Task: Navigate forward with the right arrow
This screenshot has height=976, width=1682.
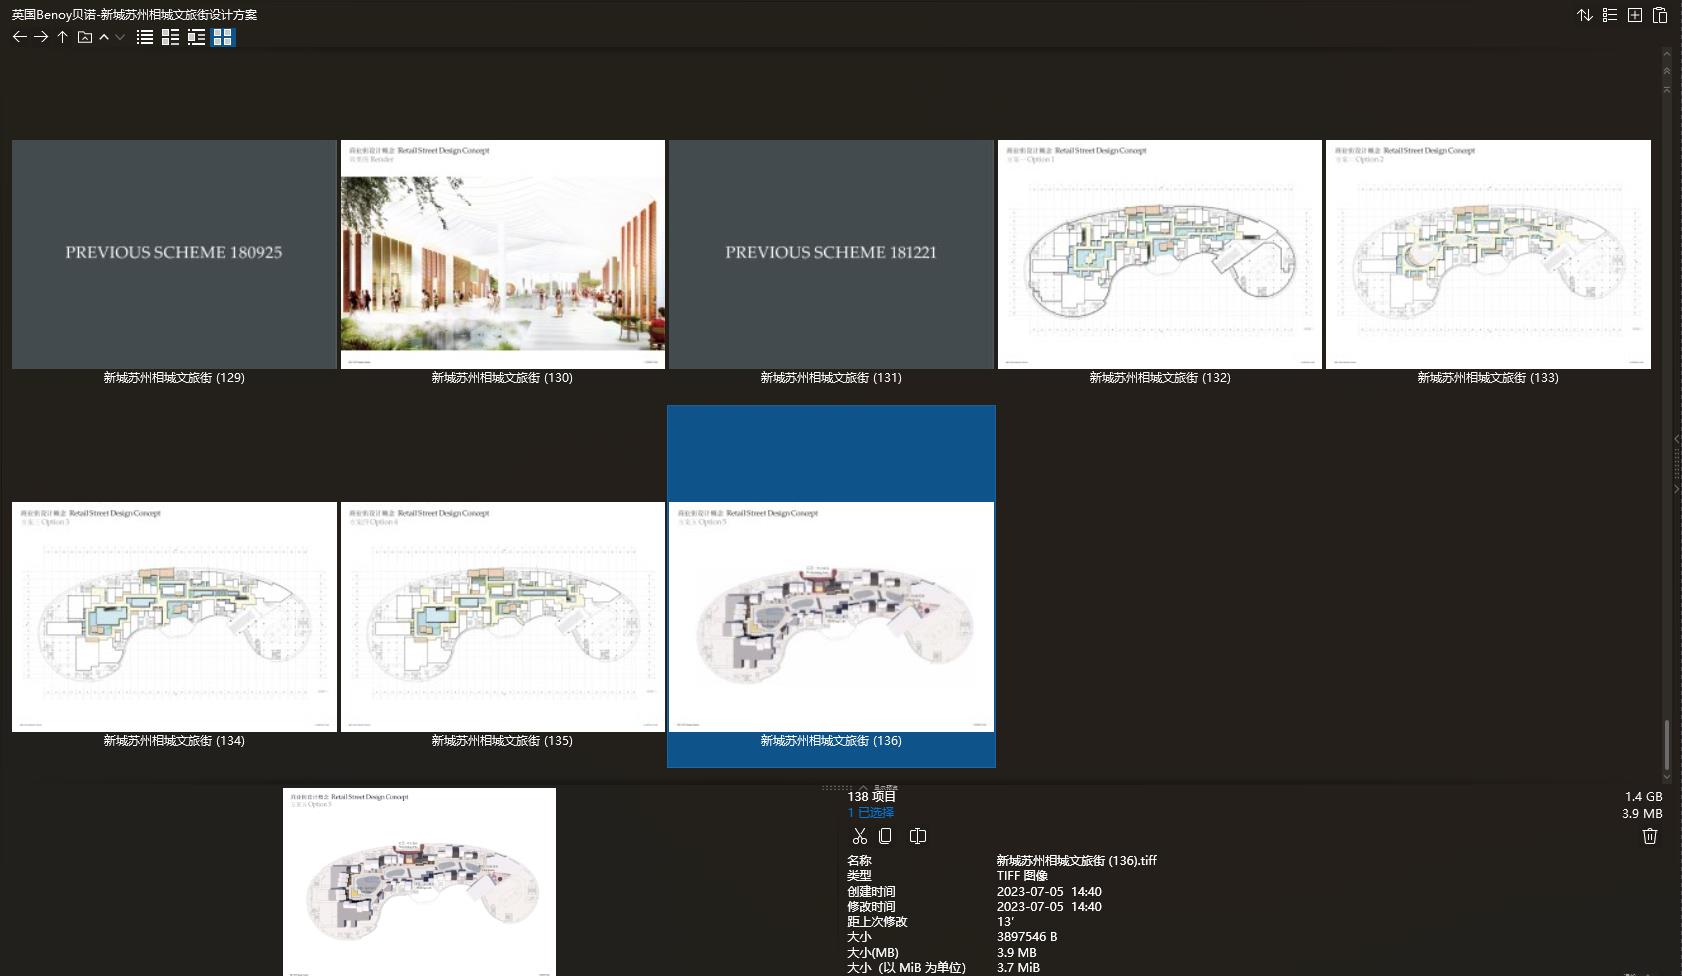Action: point(41,37)
